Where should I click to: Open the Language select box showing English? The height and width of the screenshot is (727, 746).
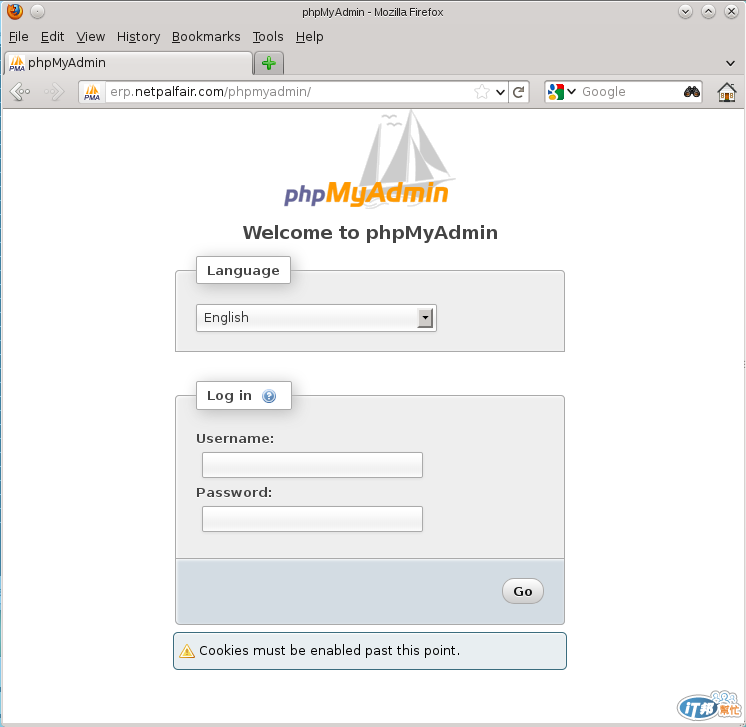click(316, 318)
